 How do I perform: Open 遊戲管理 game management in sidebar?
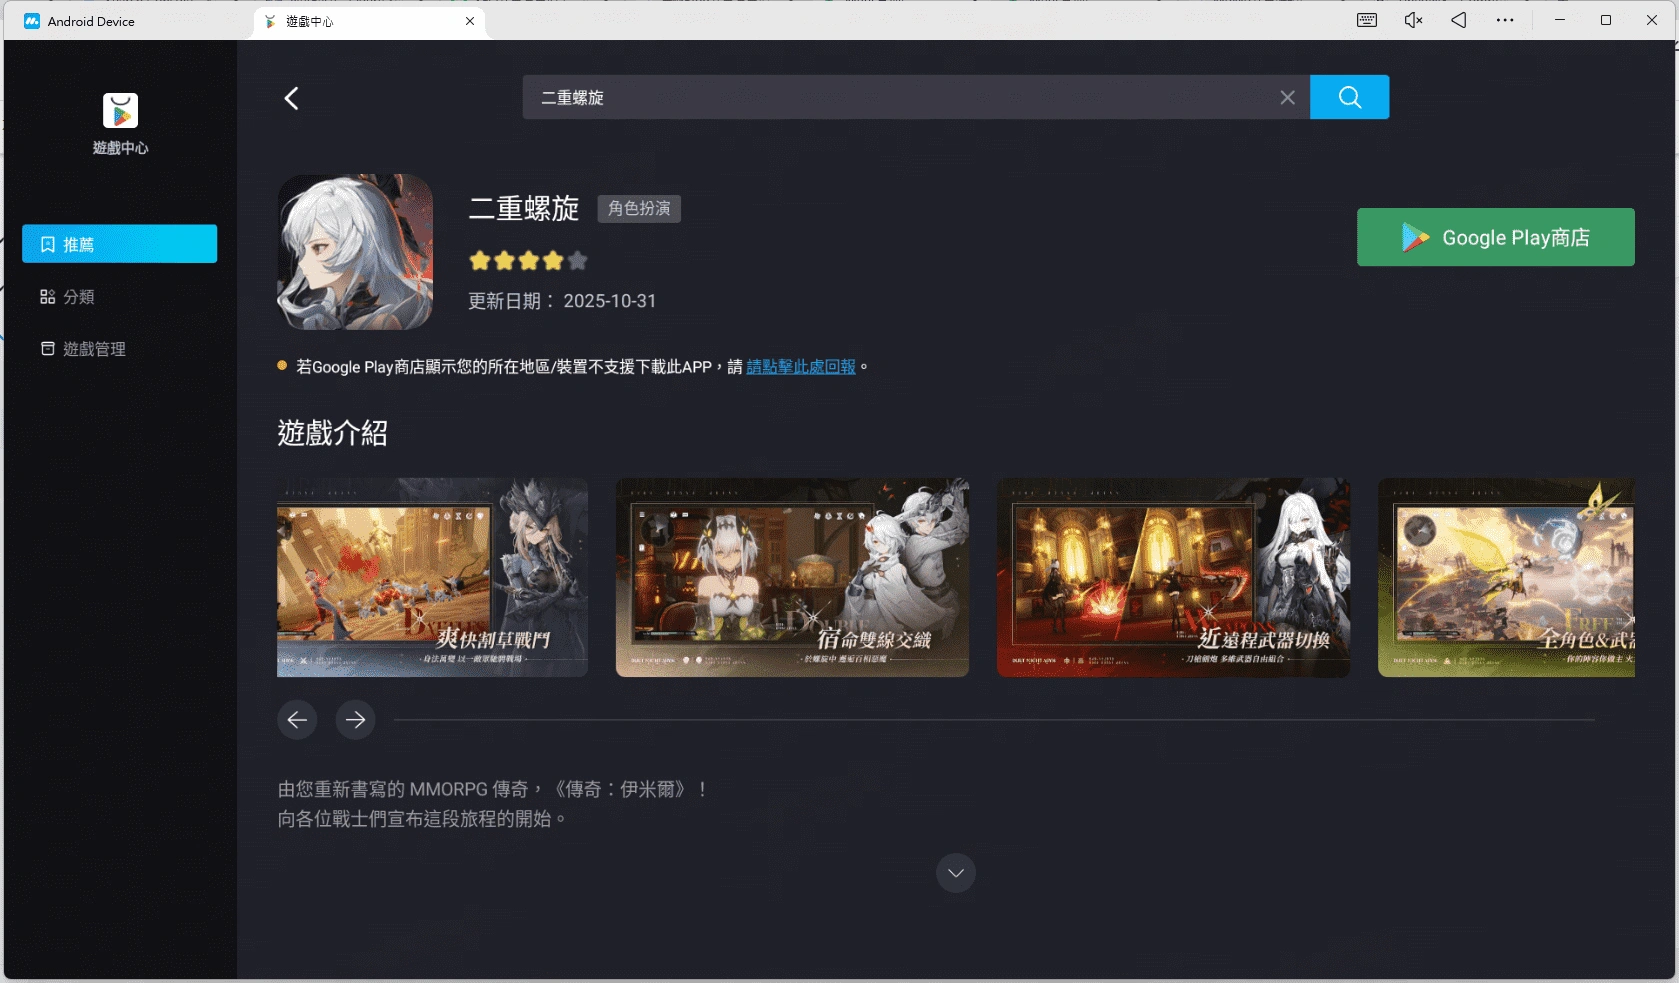click(94, 349)
